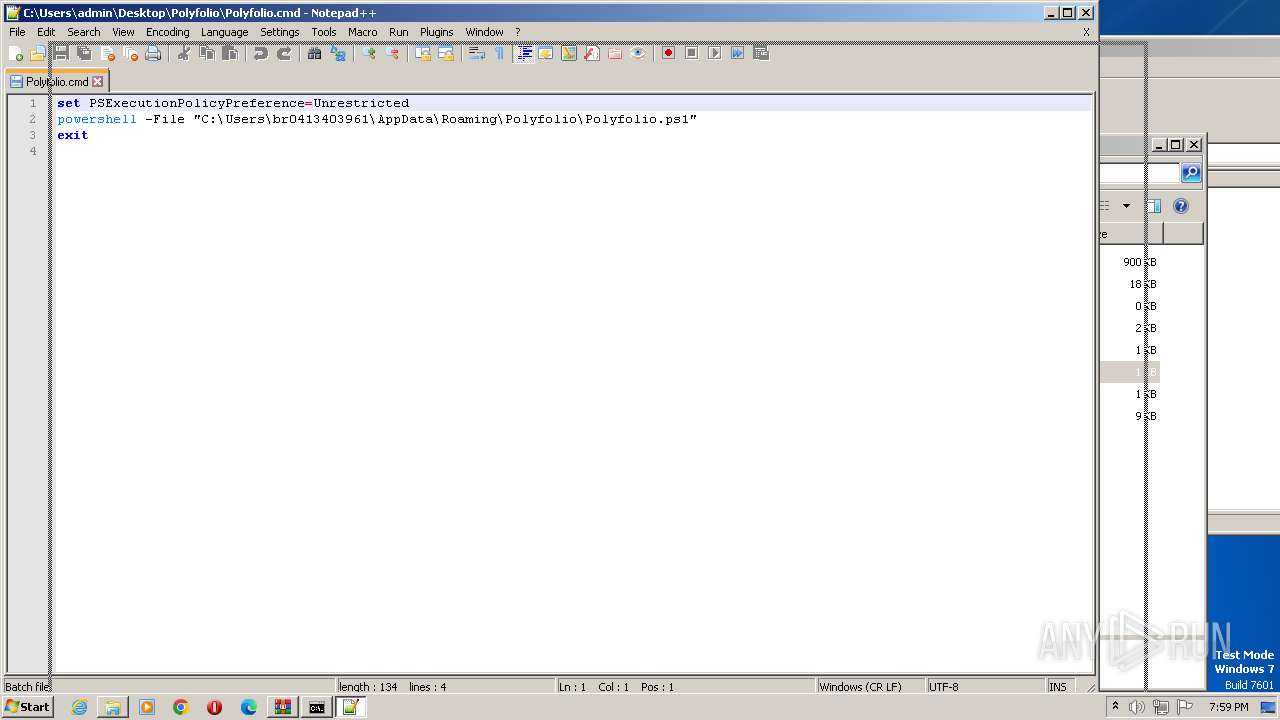
Task: Open Internet Explorer from taskbar
Action: [79, 707]
